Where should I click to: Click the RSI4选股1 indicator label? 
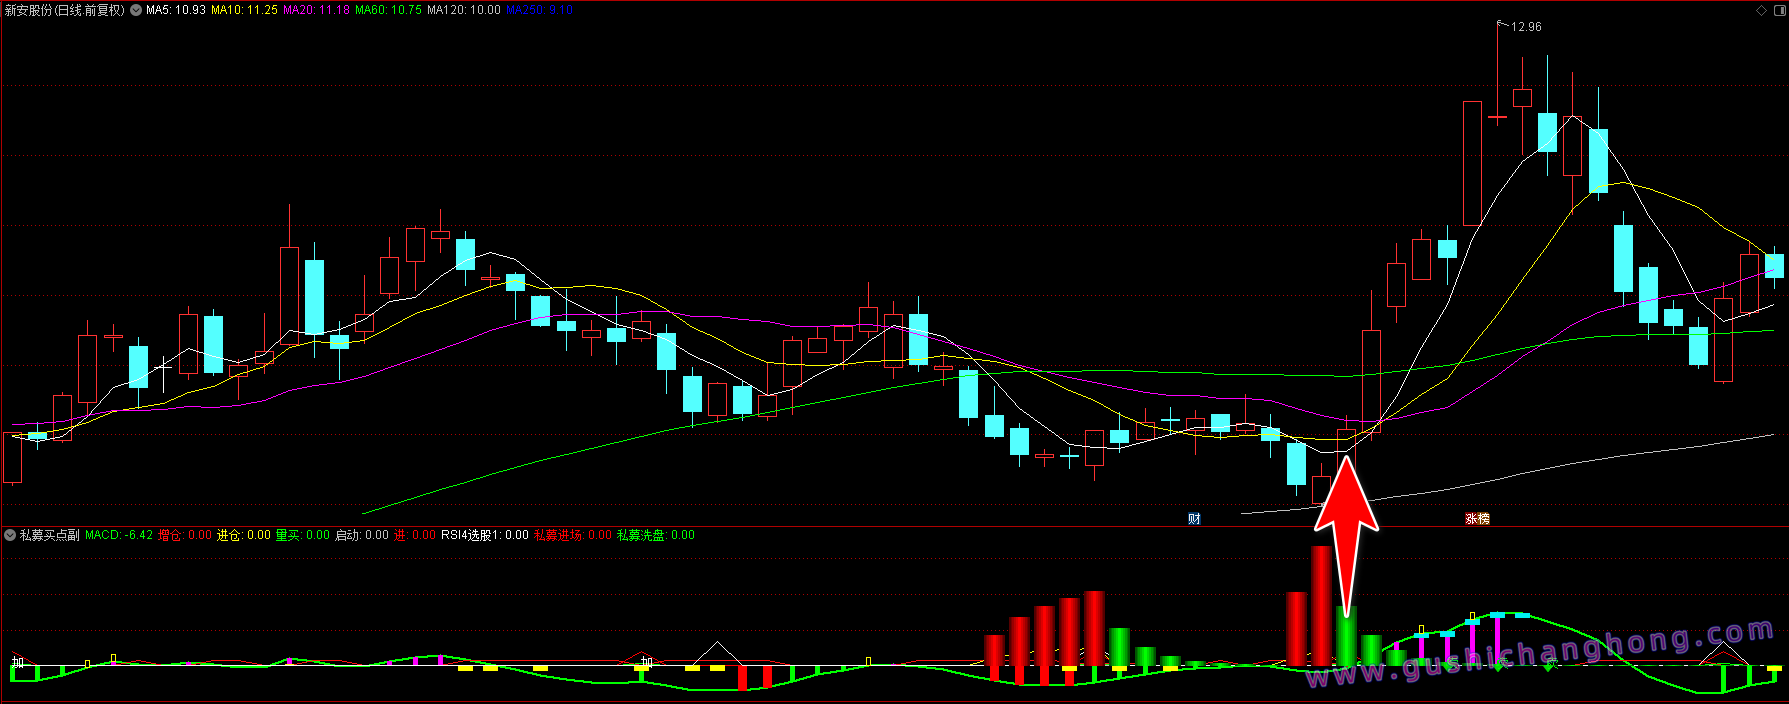[484, 535]
